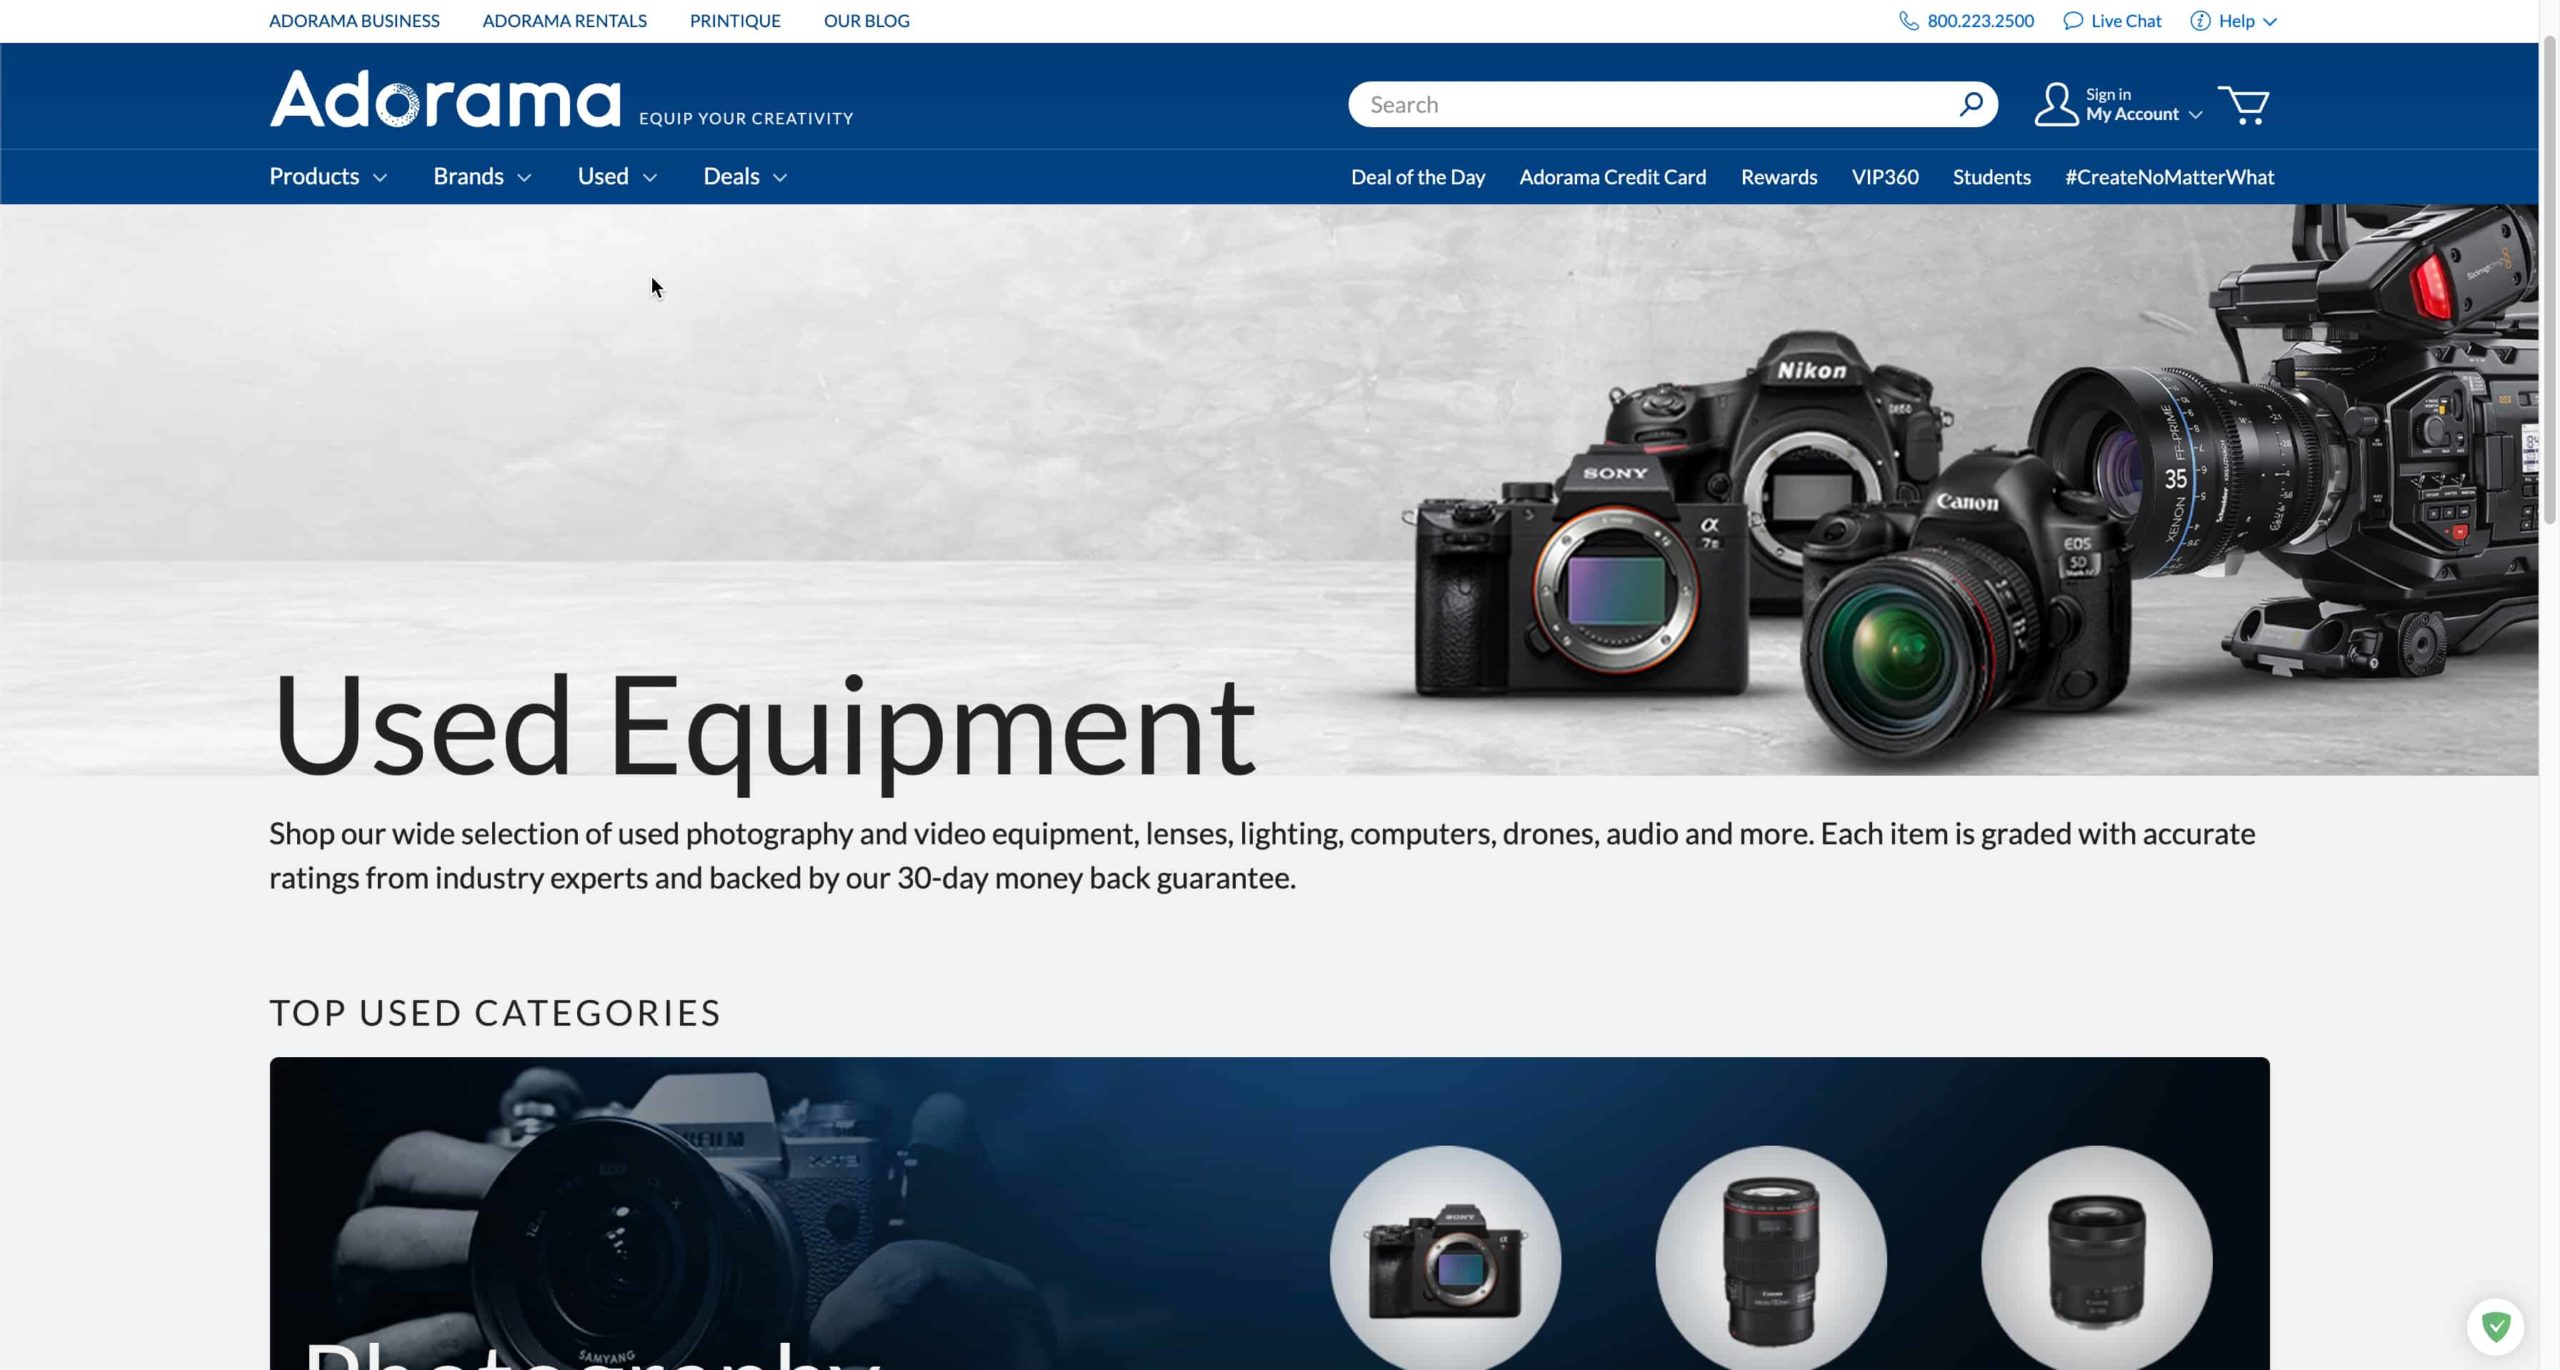Click the green shield security badge
Screen dimensions: 2560x1370
click(2495, 1327)
